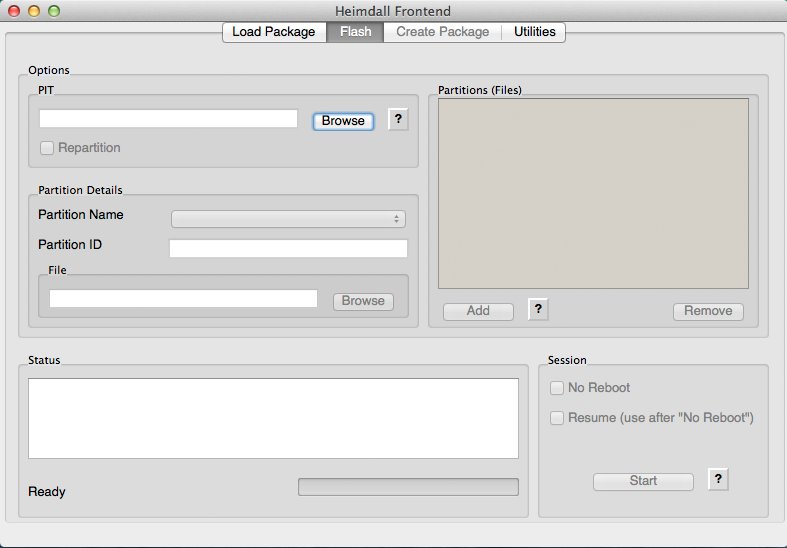The image size is (787, 548).
Task: Browse for a PIT file
Action: click(343, 121)
